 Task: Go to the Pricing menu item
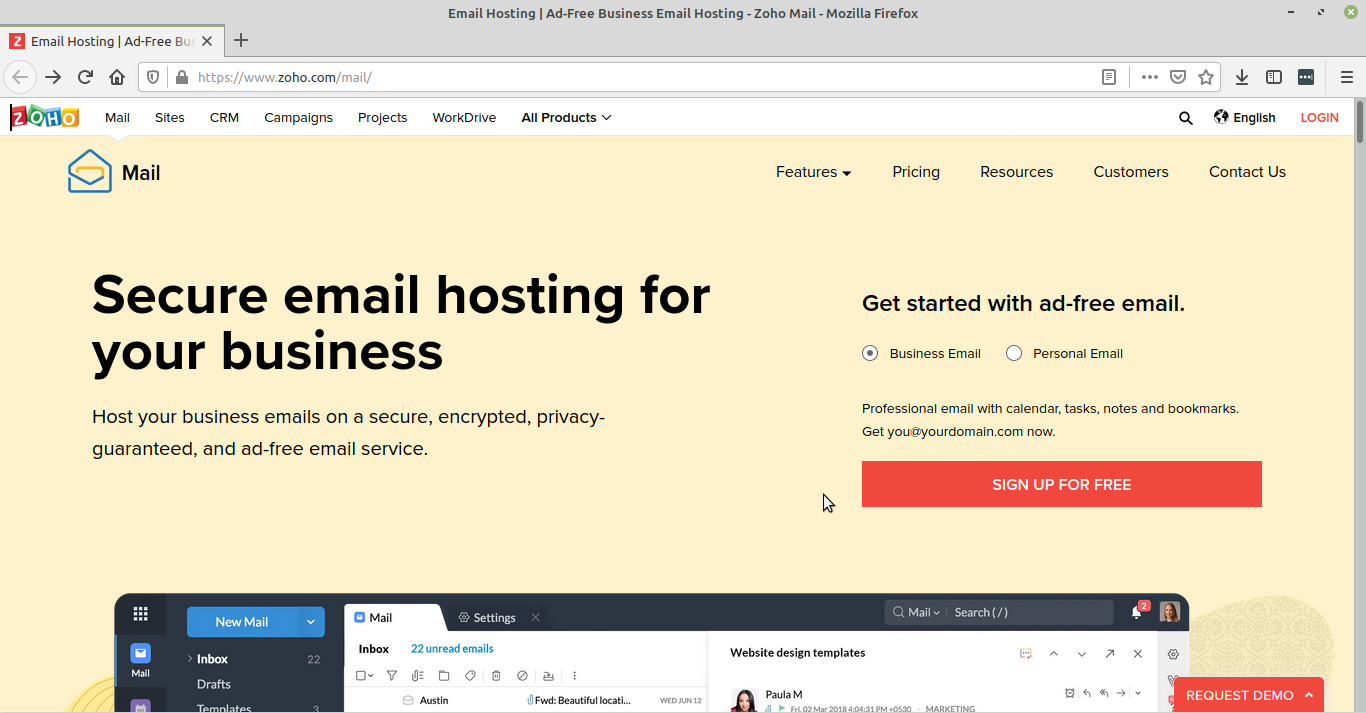[916, 172]
